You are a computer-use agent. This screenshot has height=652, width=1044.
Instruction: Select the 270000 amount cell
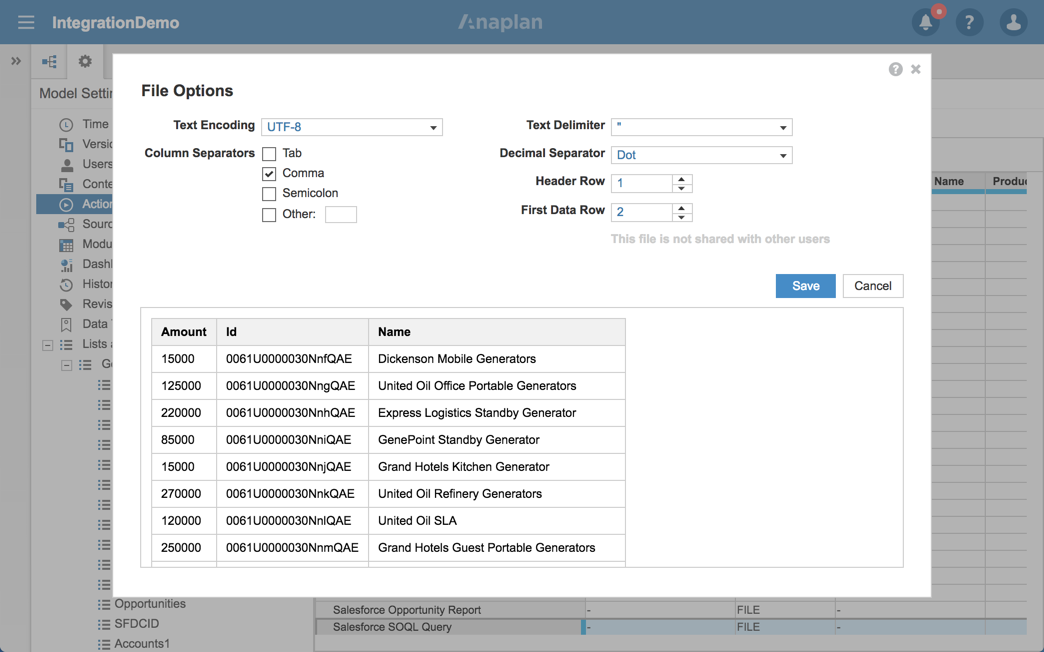pos(184,494)
